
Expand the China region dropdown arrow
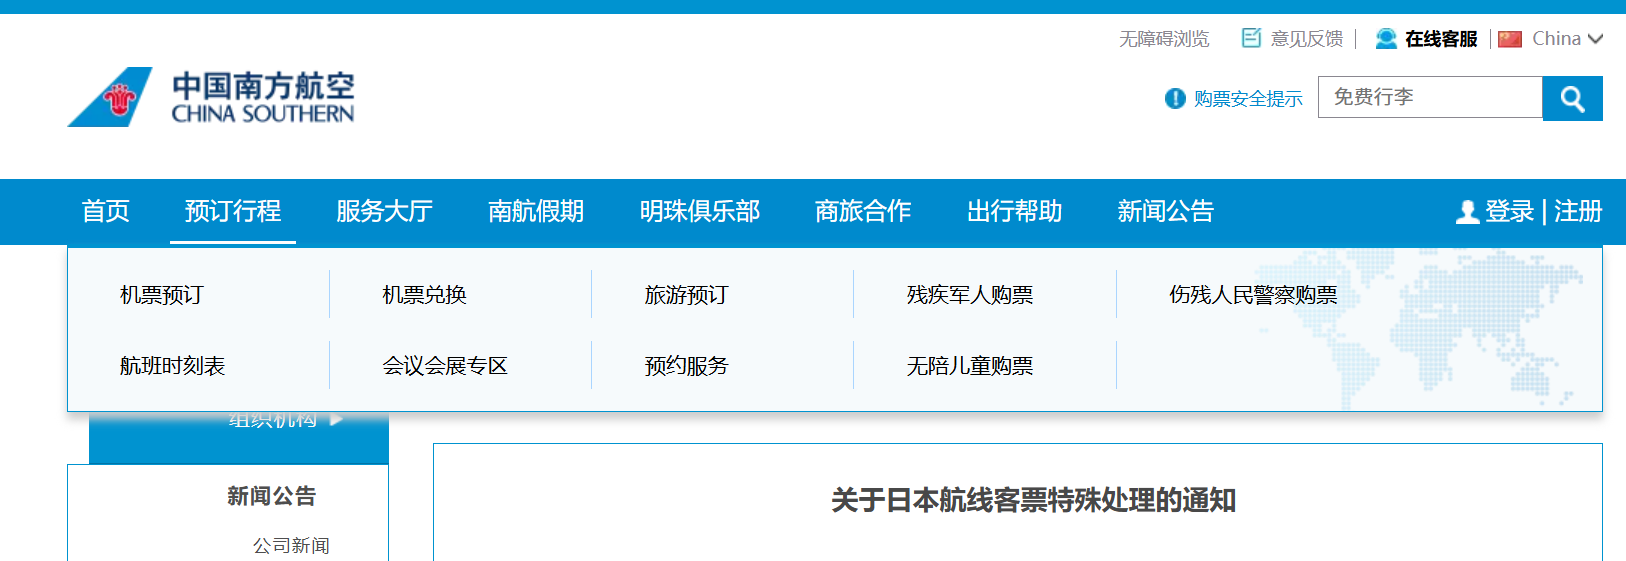pyautogui.click(x=1595, y=39)
